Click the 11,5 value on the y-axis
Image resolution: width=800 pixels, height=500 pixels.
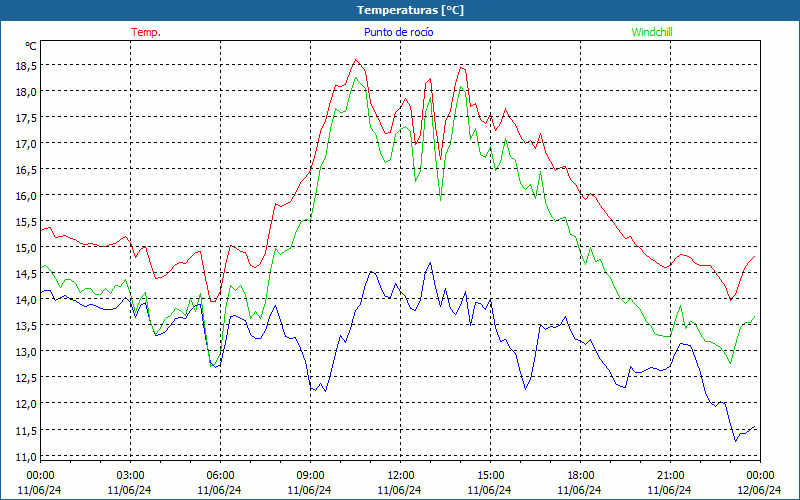26,431
